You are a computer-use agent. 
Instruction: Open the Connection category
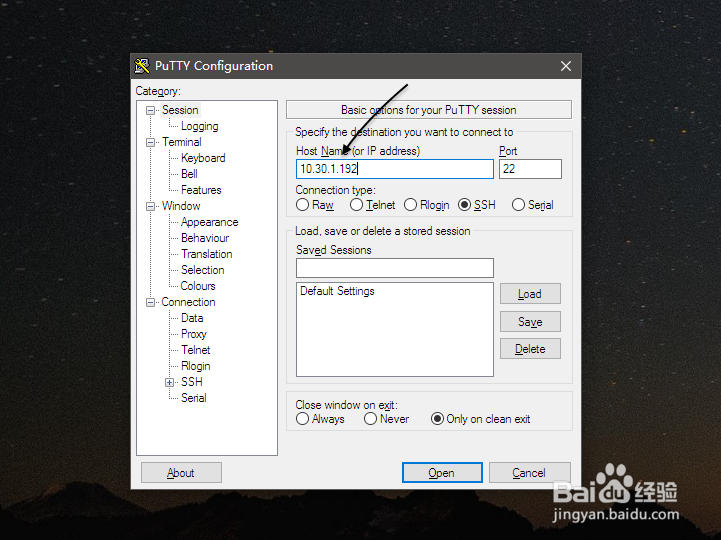click(x=188, y=302)
